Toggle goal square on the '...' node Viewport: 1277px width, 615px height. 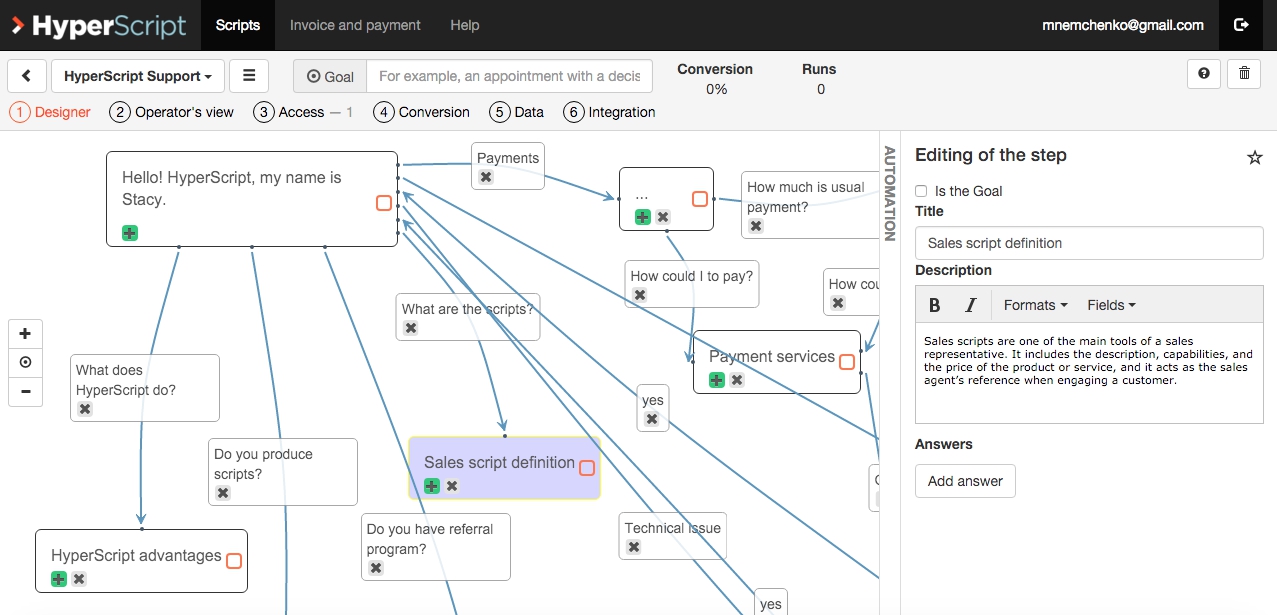700,199
